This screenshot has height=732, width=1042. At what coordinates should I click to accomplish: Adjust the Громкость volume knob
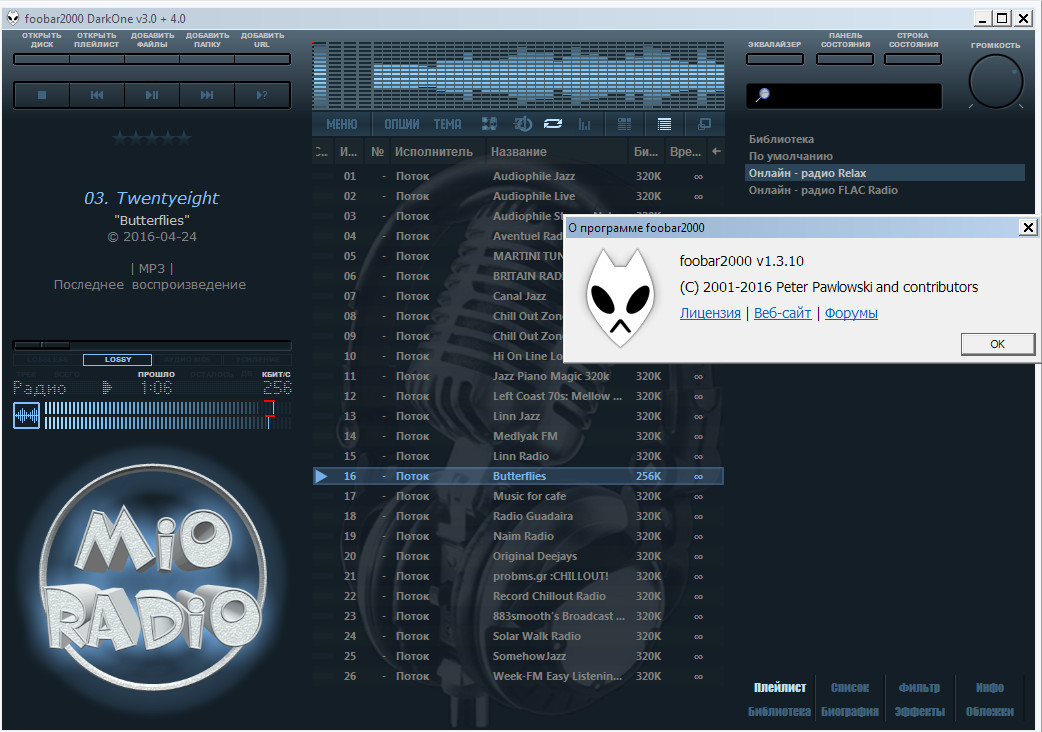(x=995, y=81)
